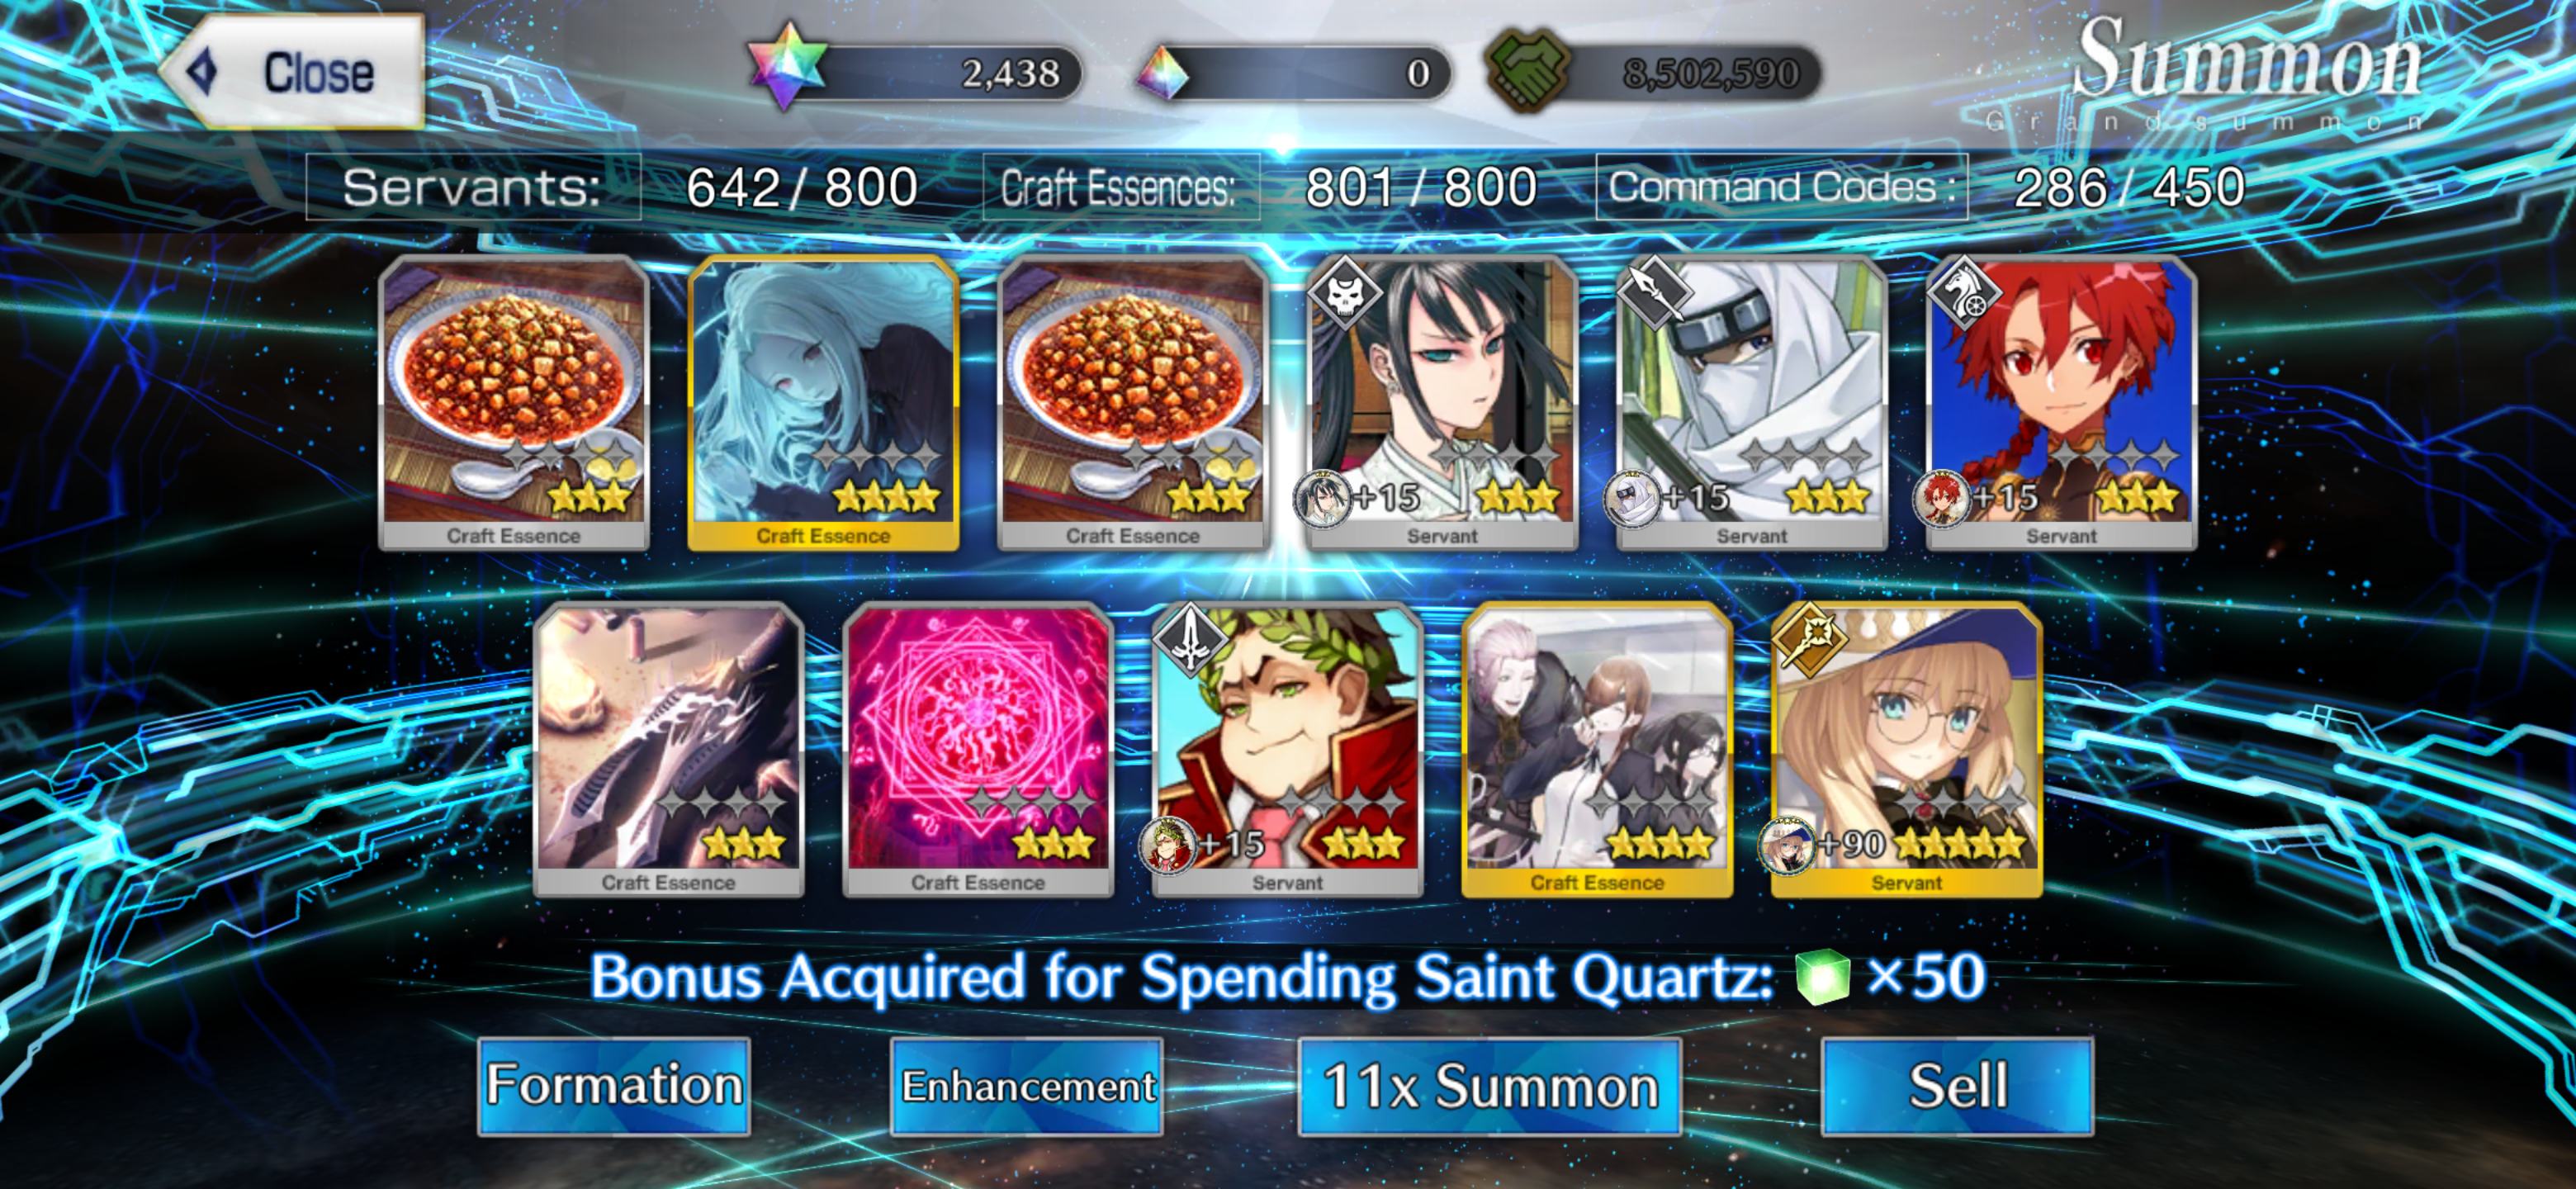Select the red-haired Rider servant card

[2061, 403]
